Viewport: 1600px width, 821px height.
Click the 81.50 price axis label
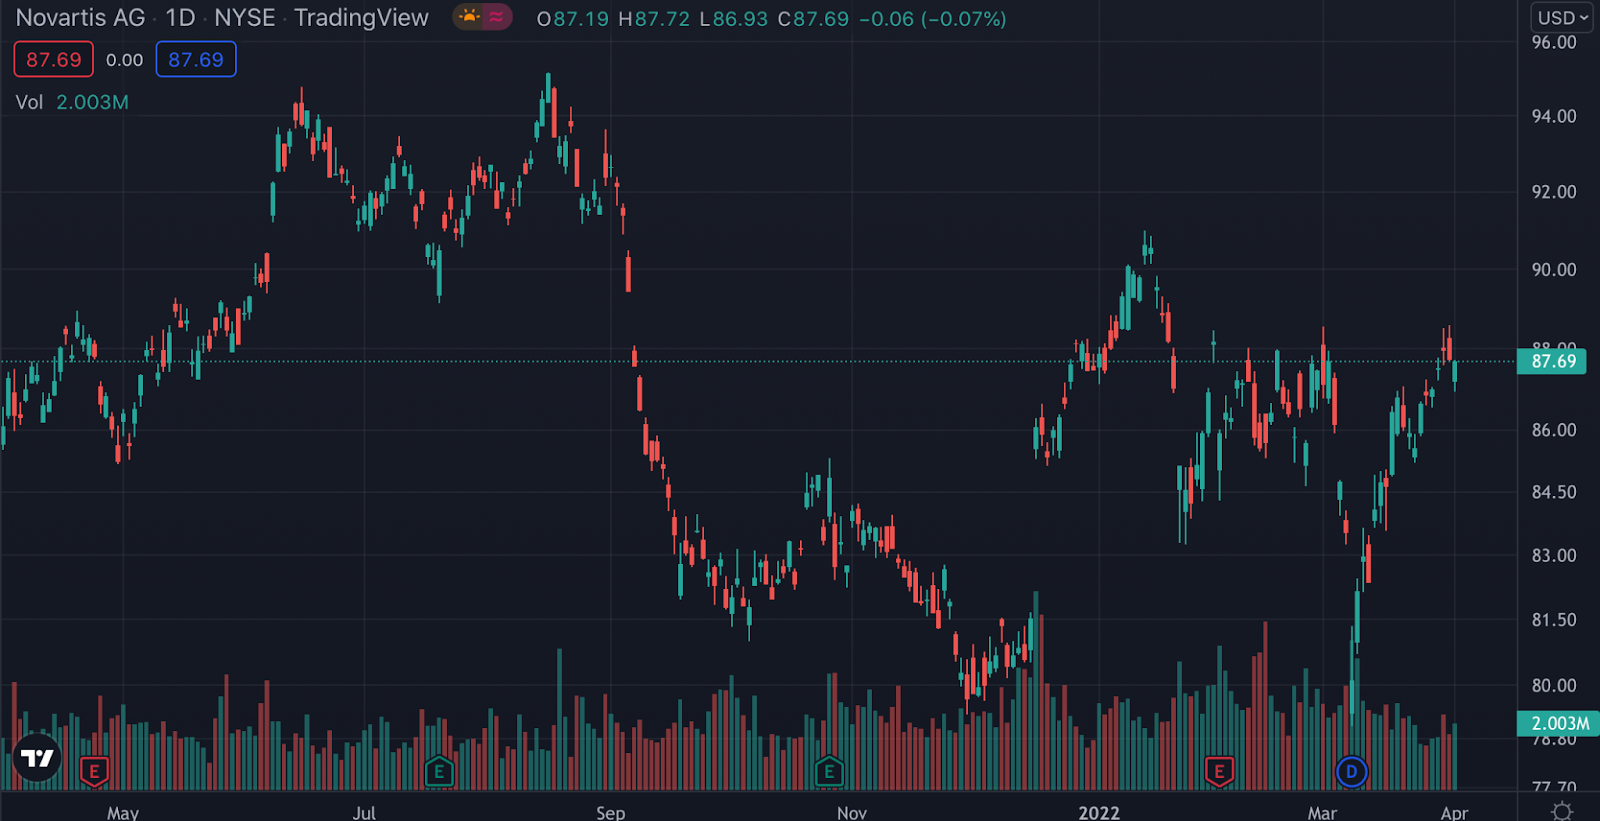point(1554,619)
